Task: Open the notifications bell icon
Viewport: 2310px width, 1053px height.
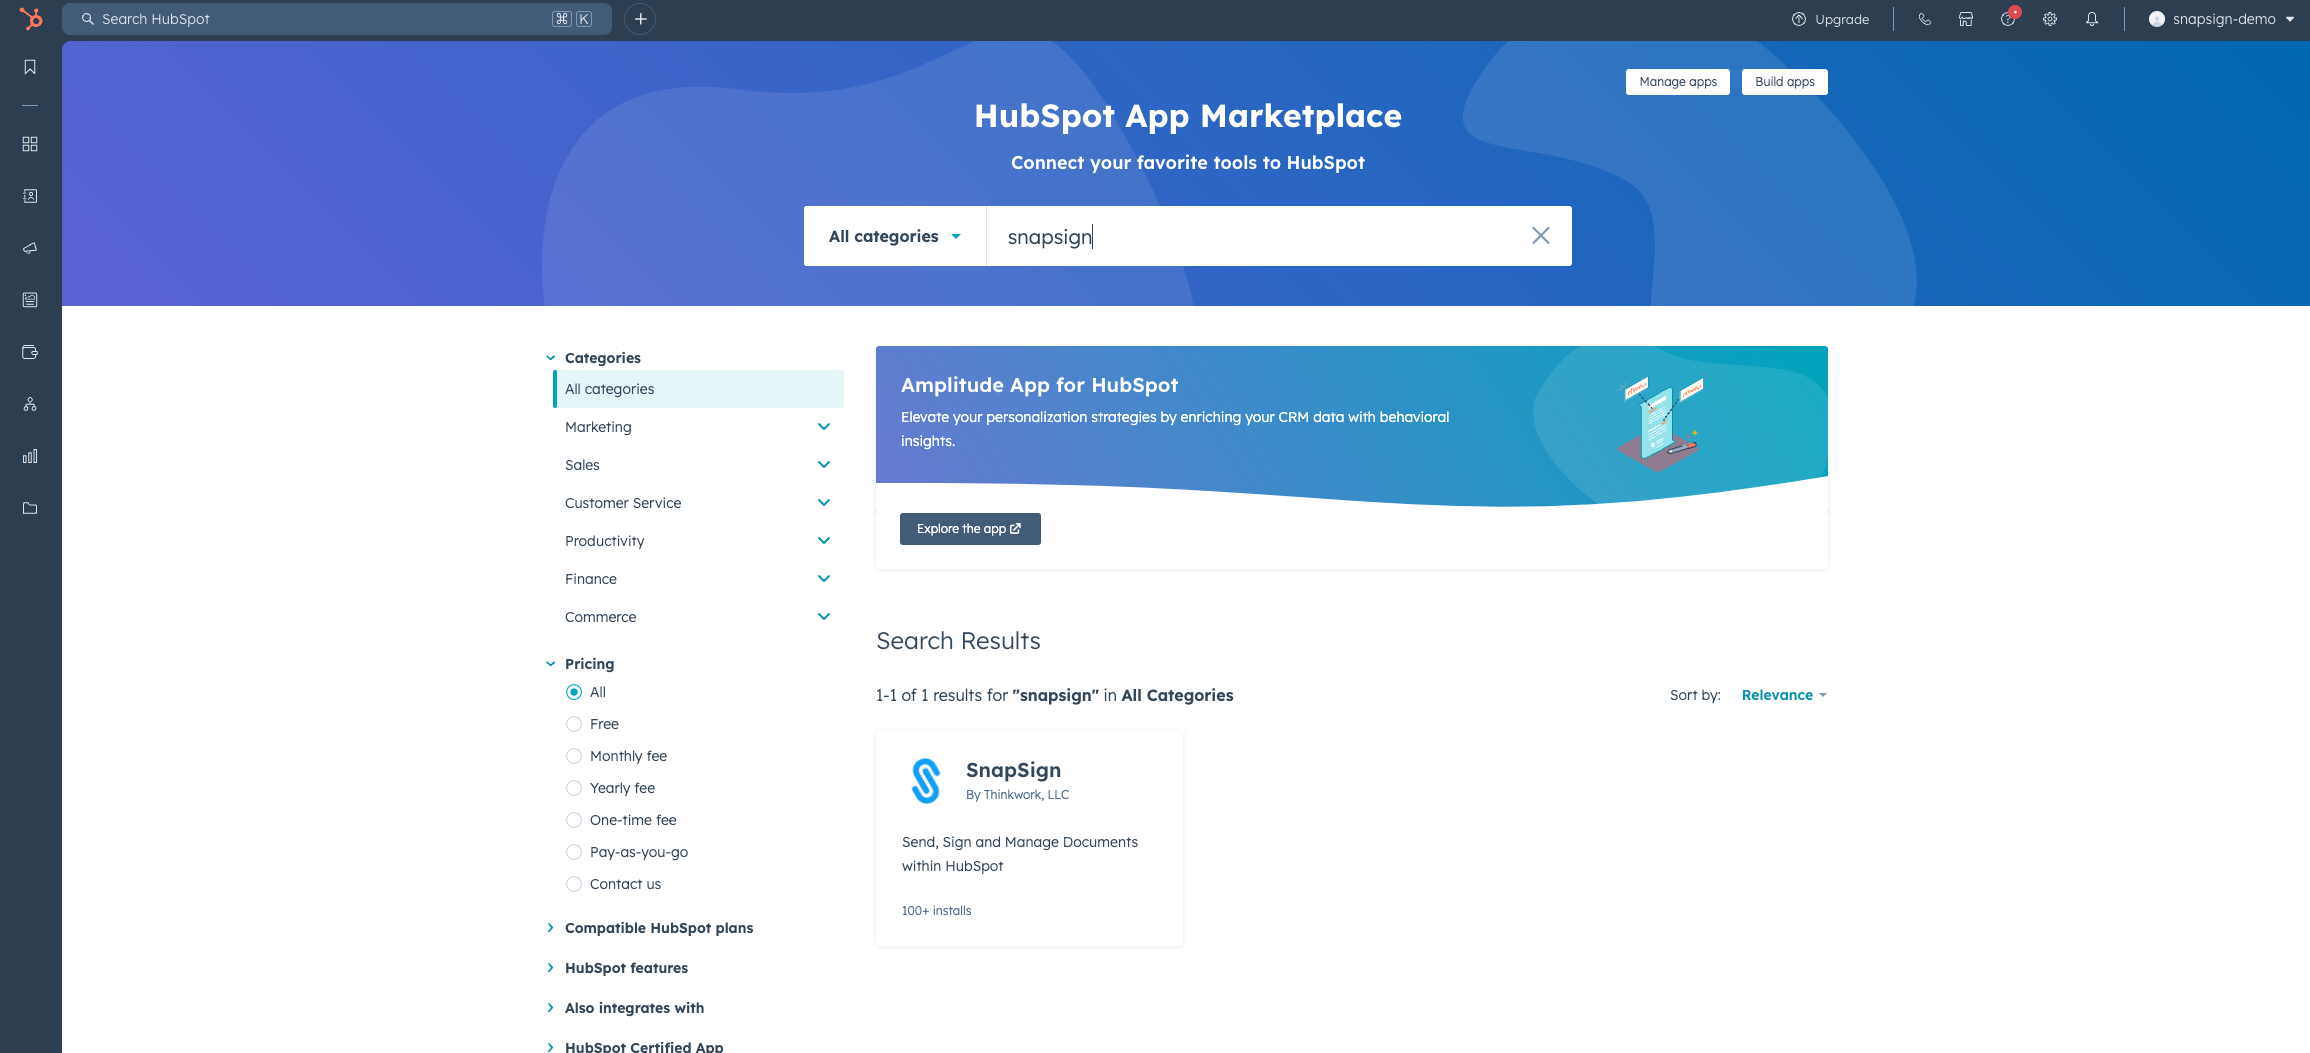Action: pyautogui.click(x=2092, y=19)
